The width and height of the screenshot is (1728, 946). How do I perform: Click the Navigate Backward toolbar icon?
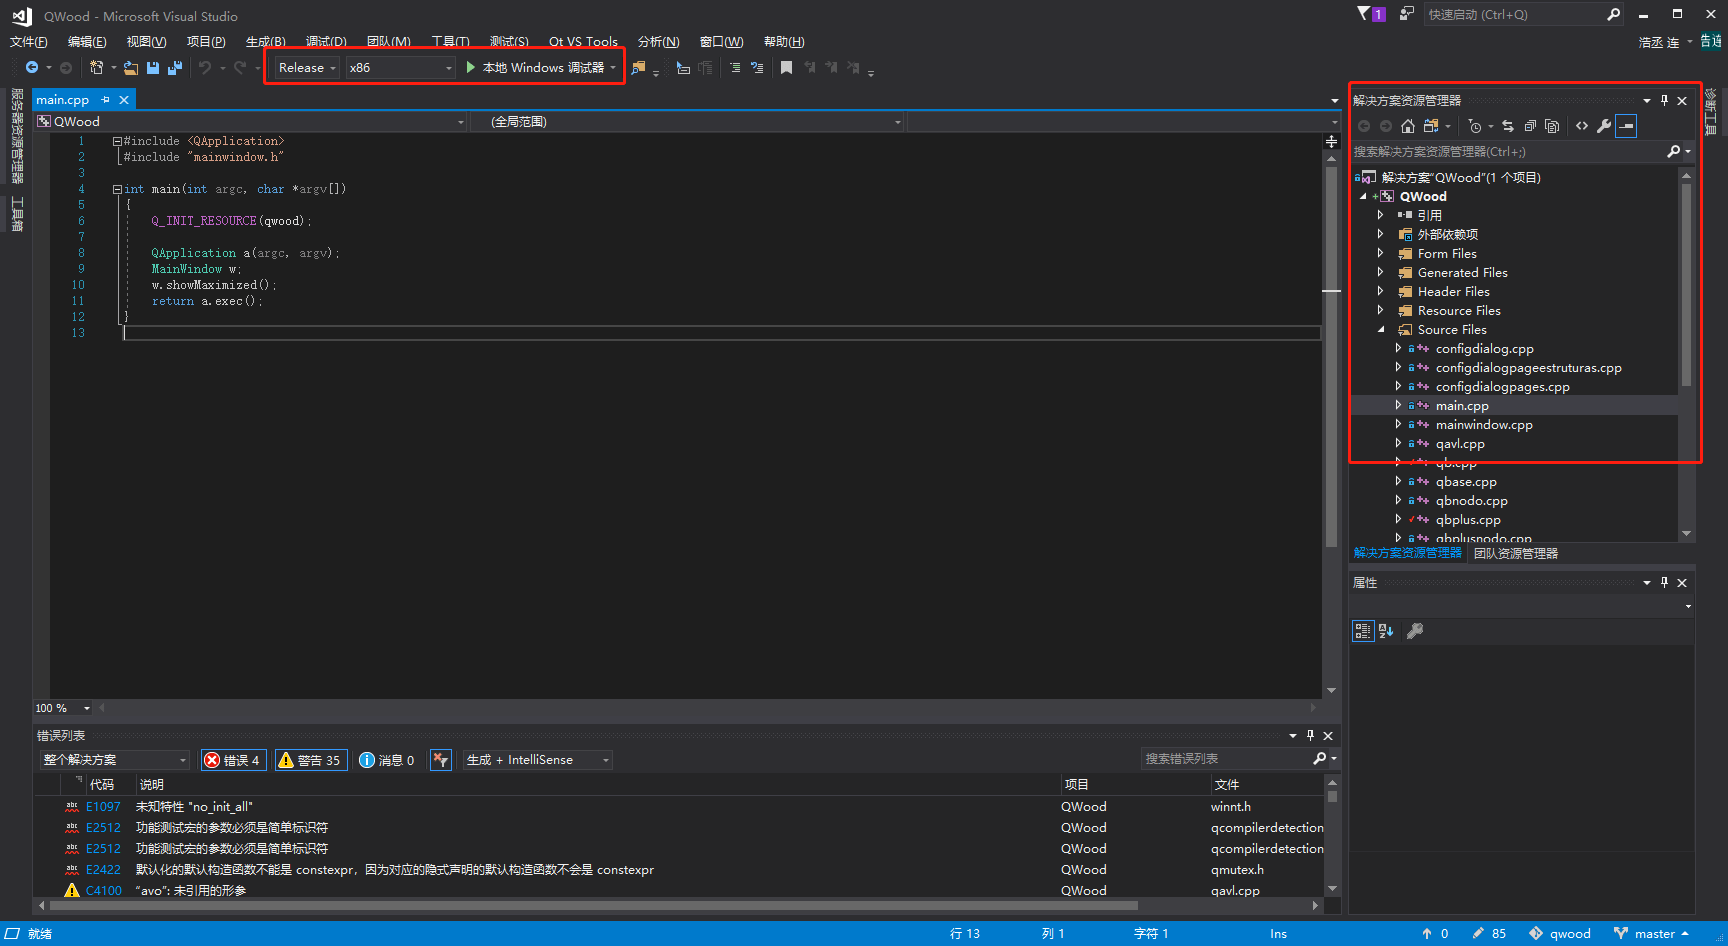pyautogui.click(x=32, y=67)
